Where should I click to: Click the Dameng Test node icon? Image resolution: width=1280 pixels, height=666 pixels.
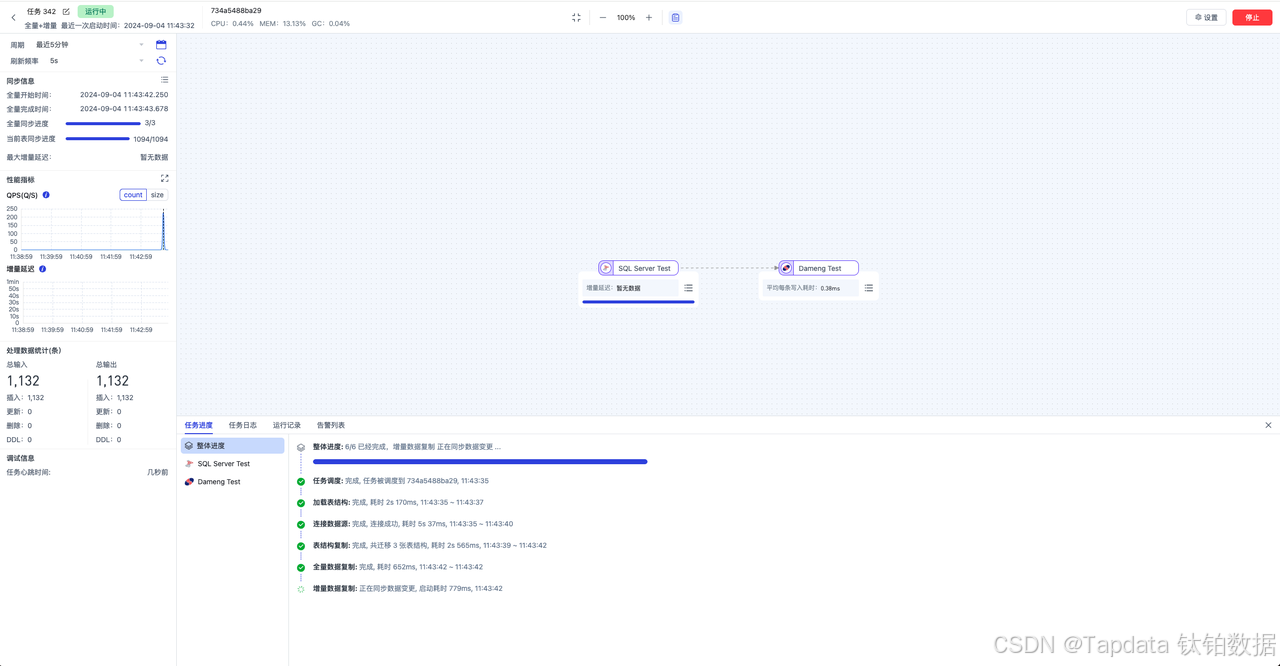coord(786,268)
